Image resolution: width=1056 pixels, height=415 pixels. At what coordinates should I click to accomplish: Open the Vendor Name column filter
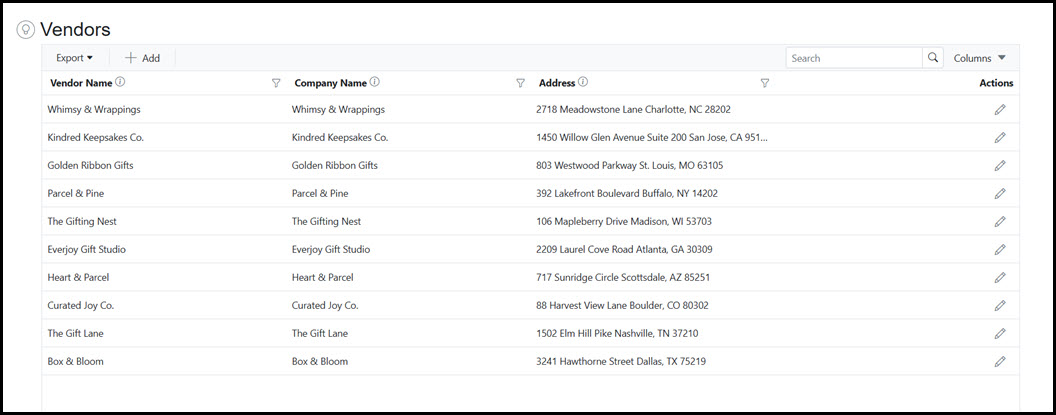pyautogui.click(x=276, y=84)
